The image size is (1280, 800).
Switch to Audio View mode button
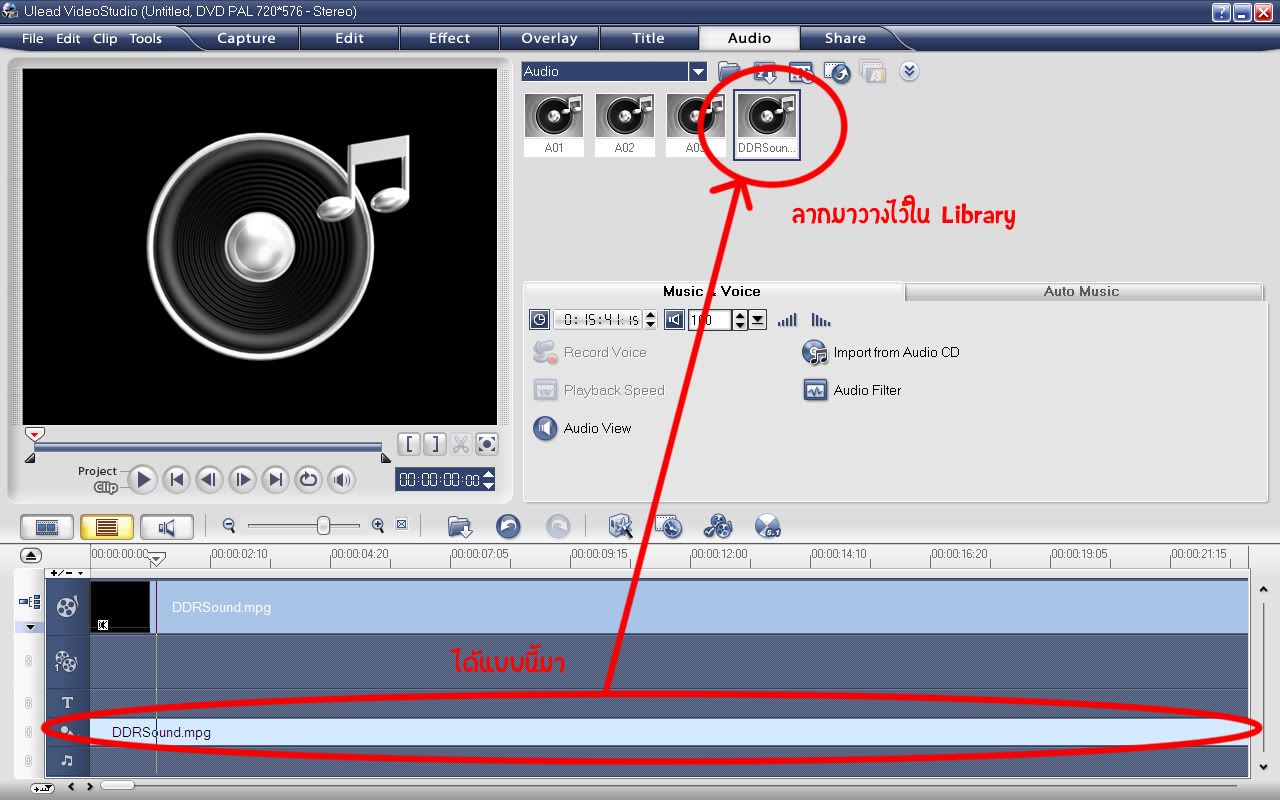(x=167, y=526)
